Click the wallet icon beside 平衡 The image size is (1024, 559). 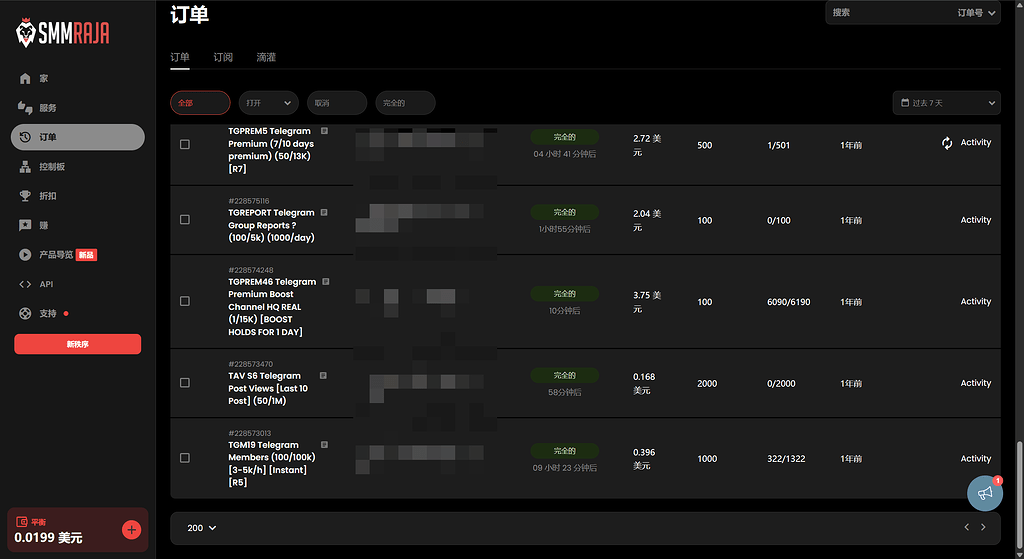[22, 522]
